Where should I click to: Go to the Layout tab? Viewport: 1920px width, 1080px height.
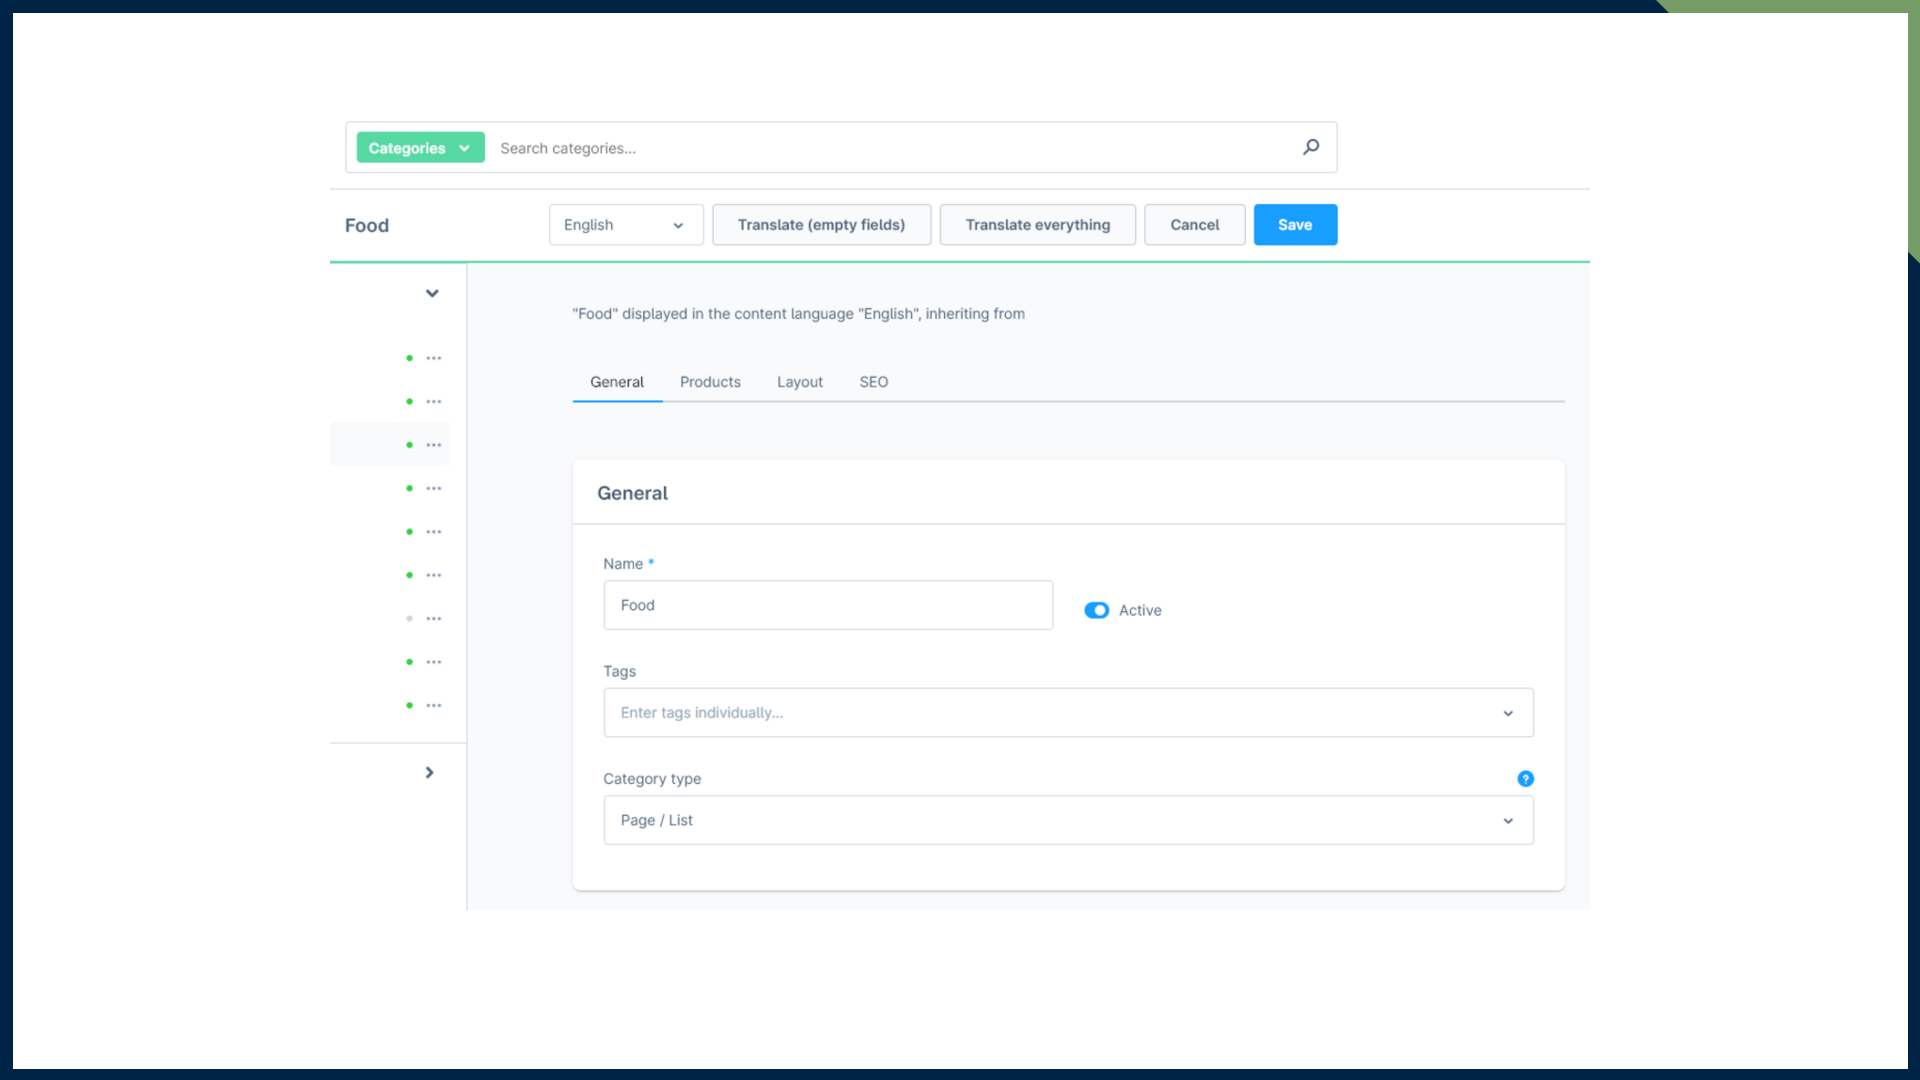[x=799, y=382]
